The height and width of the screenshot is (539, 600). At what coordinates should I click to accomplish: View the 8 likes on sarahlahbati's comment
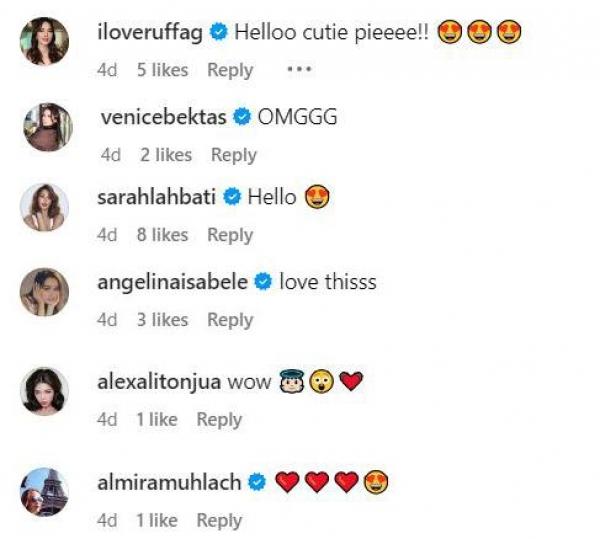[x=162, y=235]
